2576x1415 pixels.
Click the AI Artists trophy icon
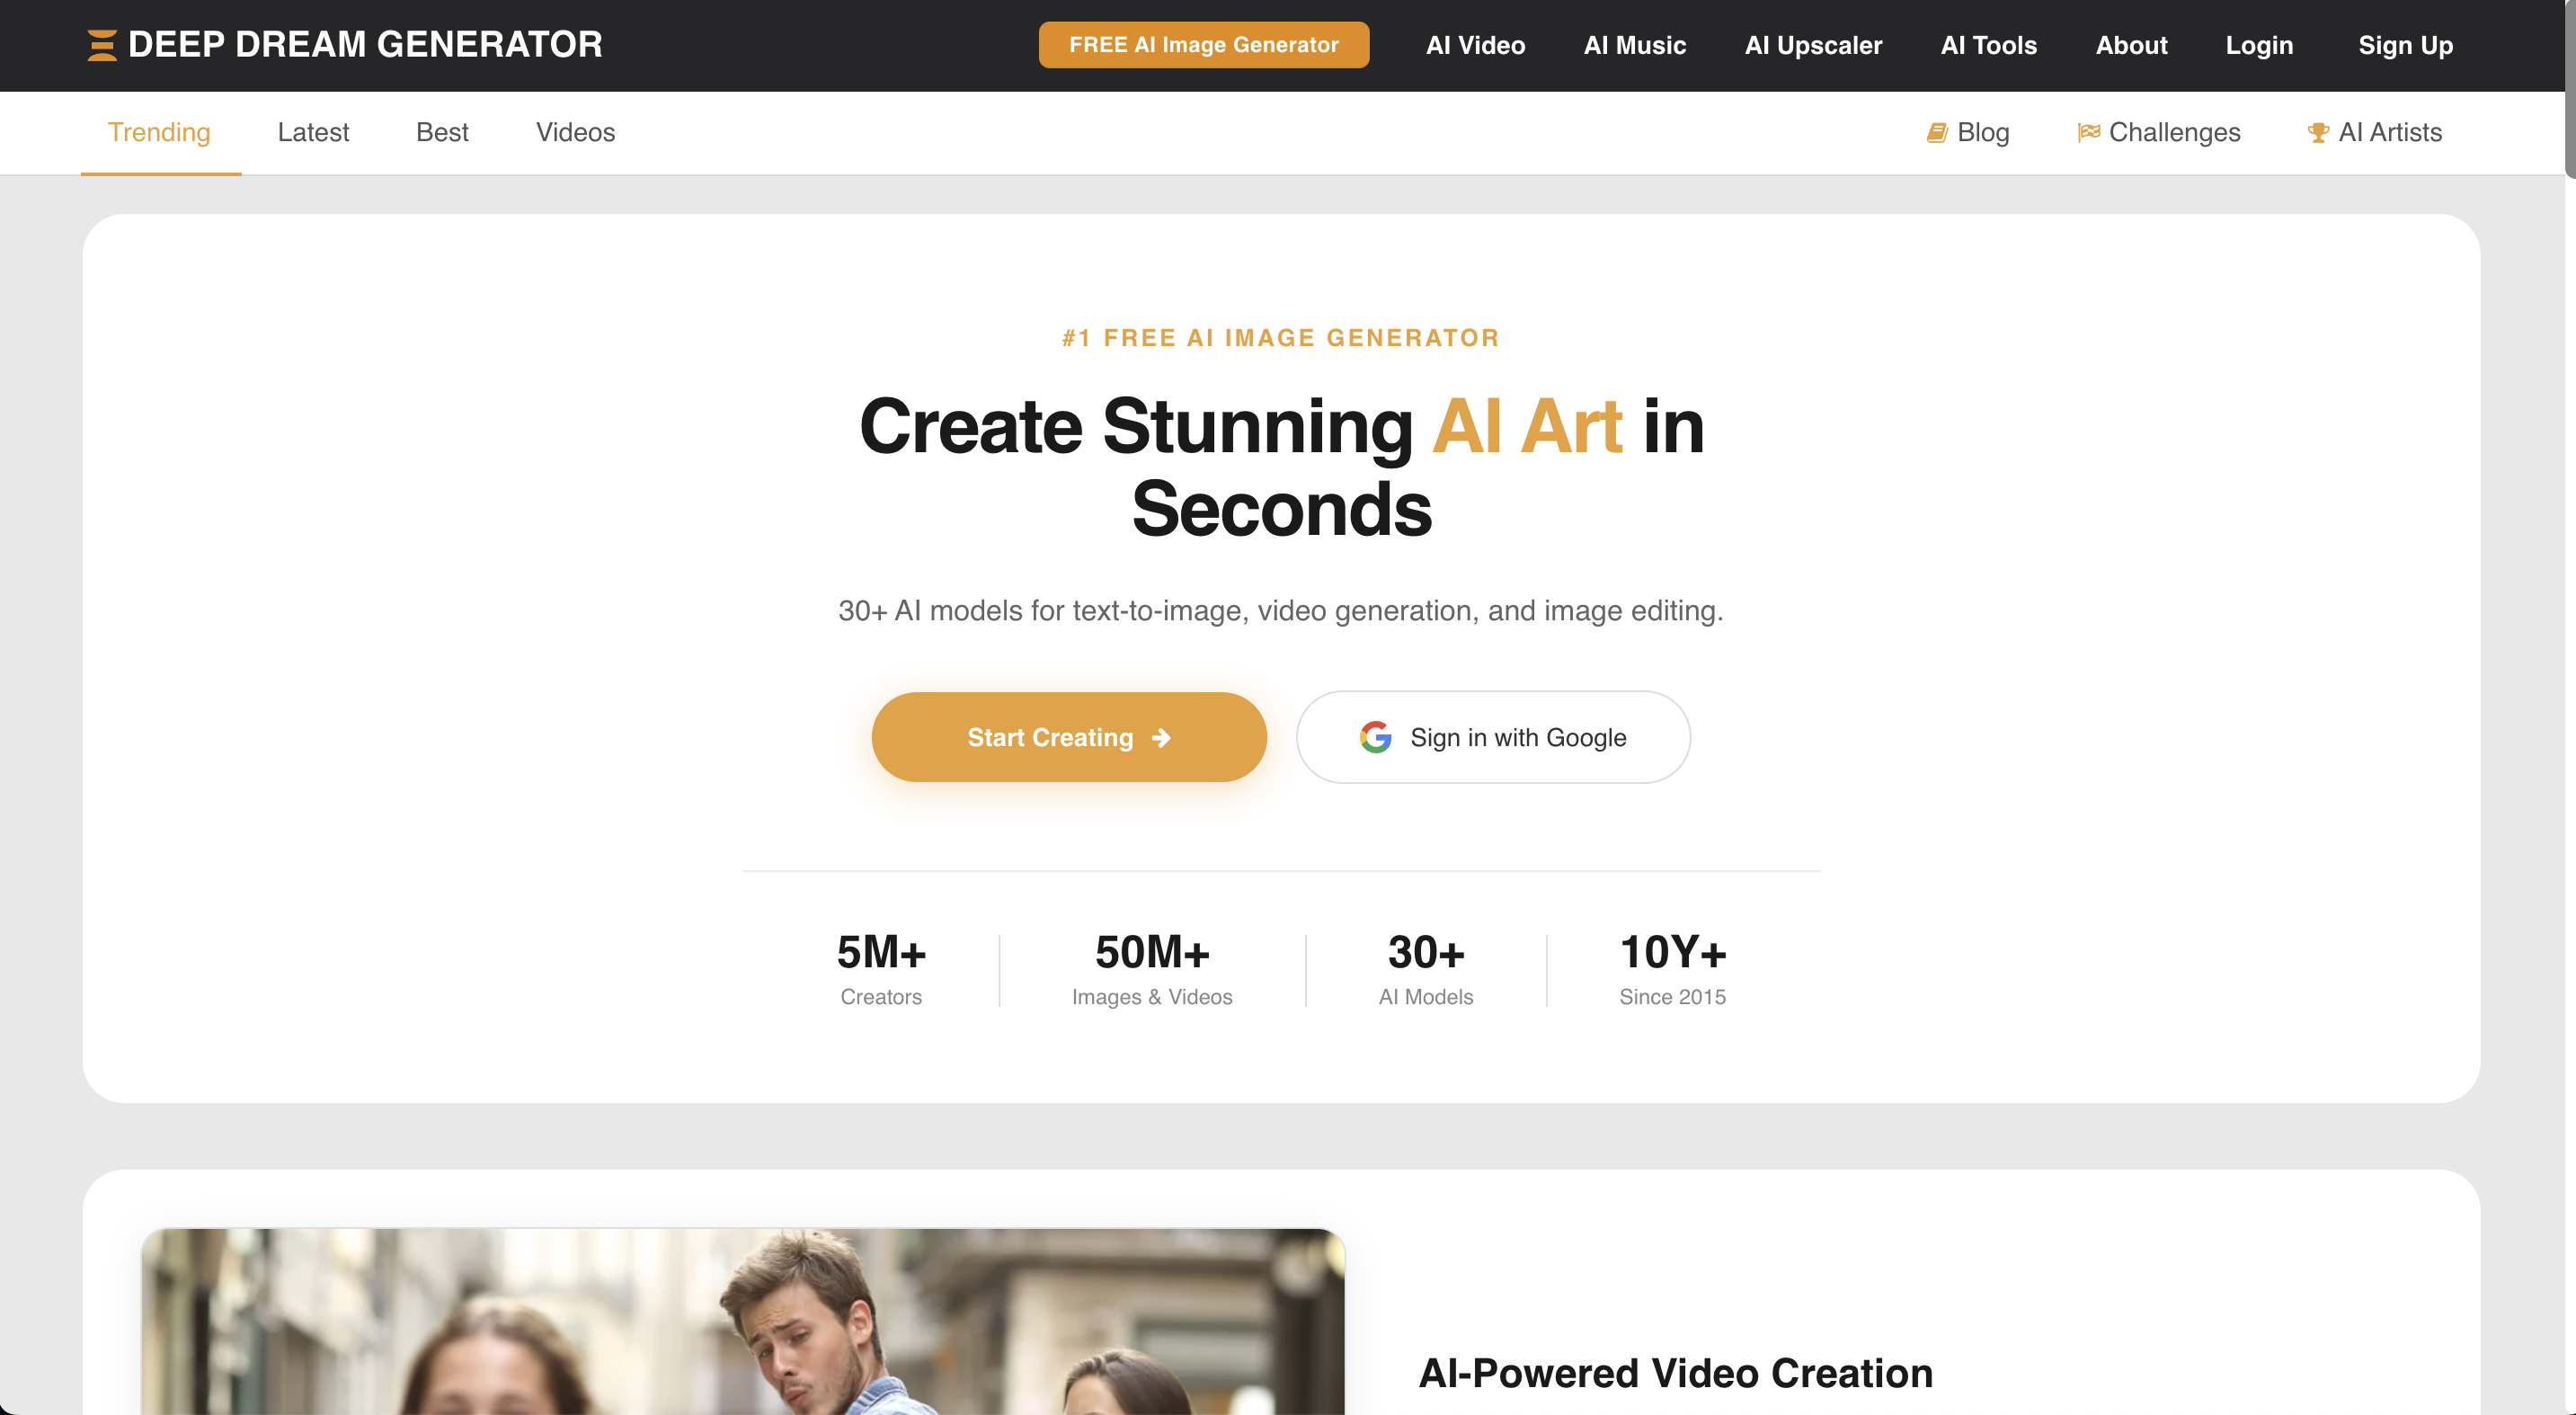2318,132
